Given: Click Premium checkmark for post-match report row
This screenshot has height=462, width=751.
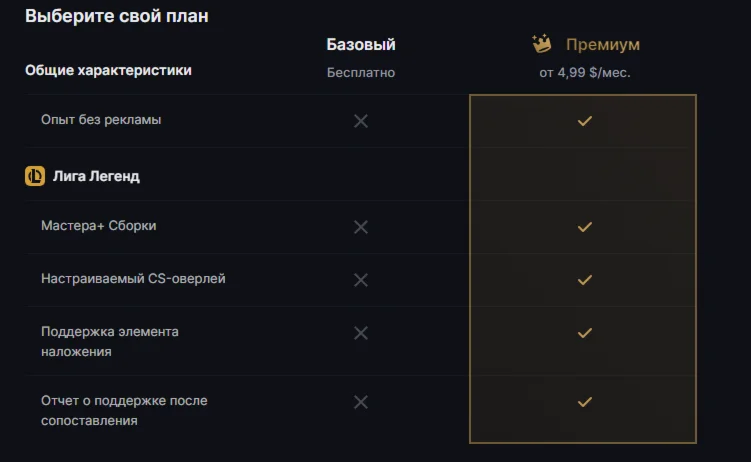Looking at the screenshot, I should click(x=585, y=402).
